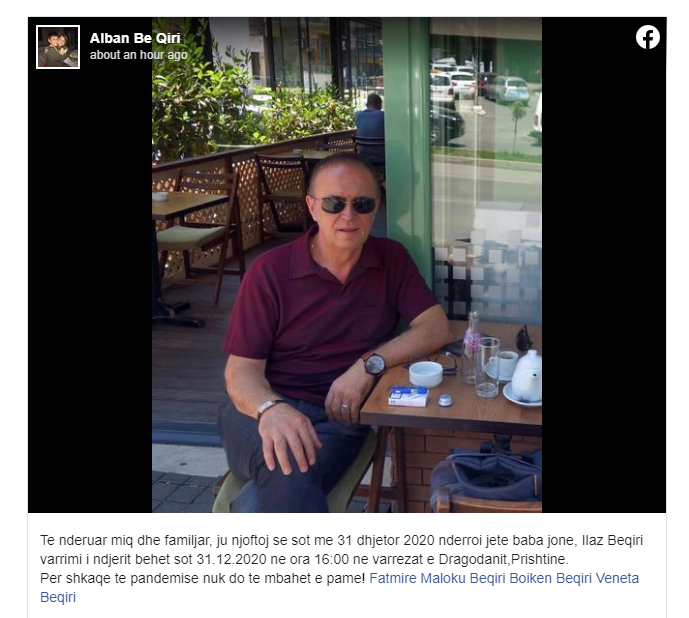Open Alban Be Qiri's profile picture thumbnail
Viewport: 689px width, 618px height.
point(58,47)
